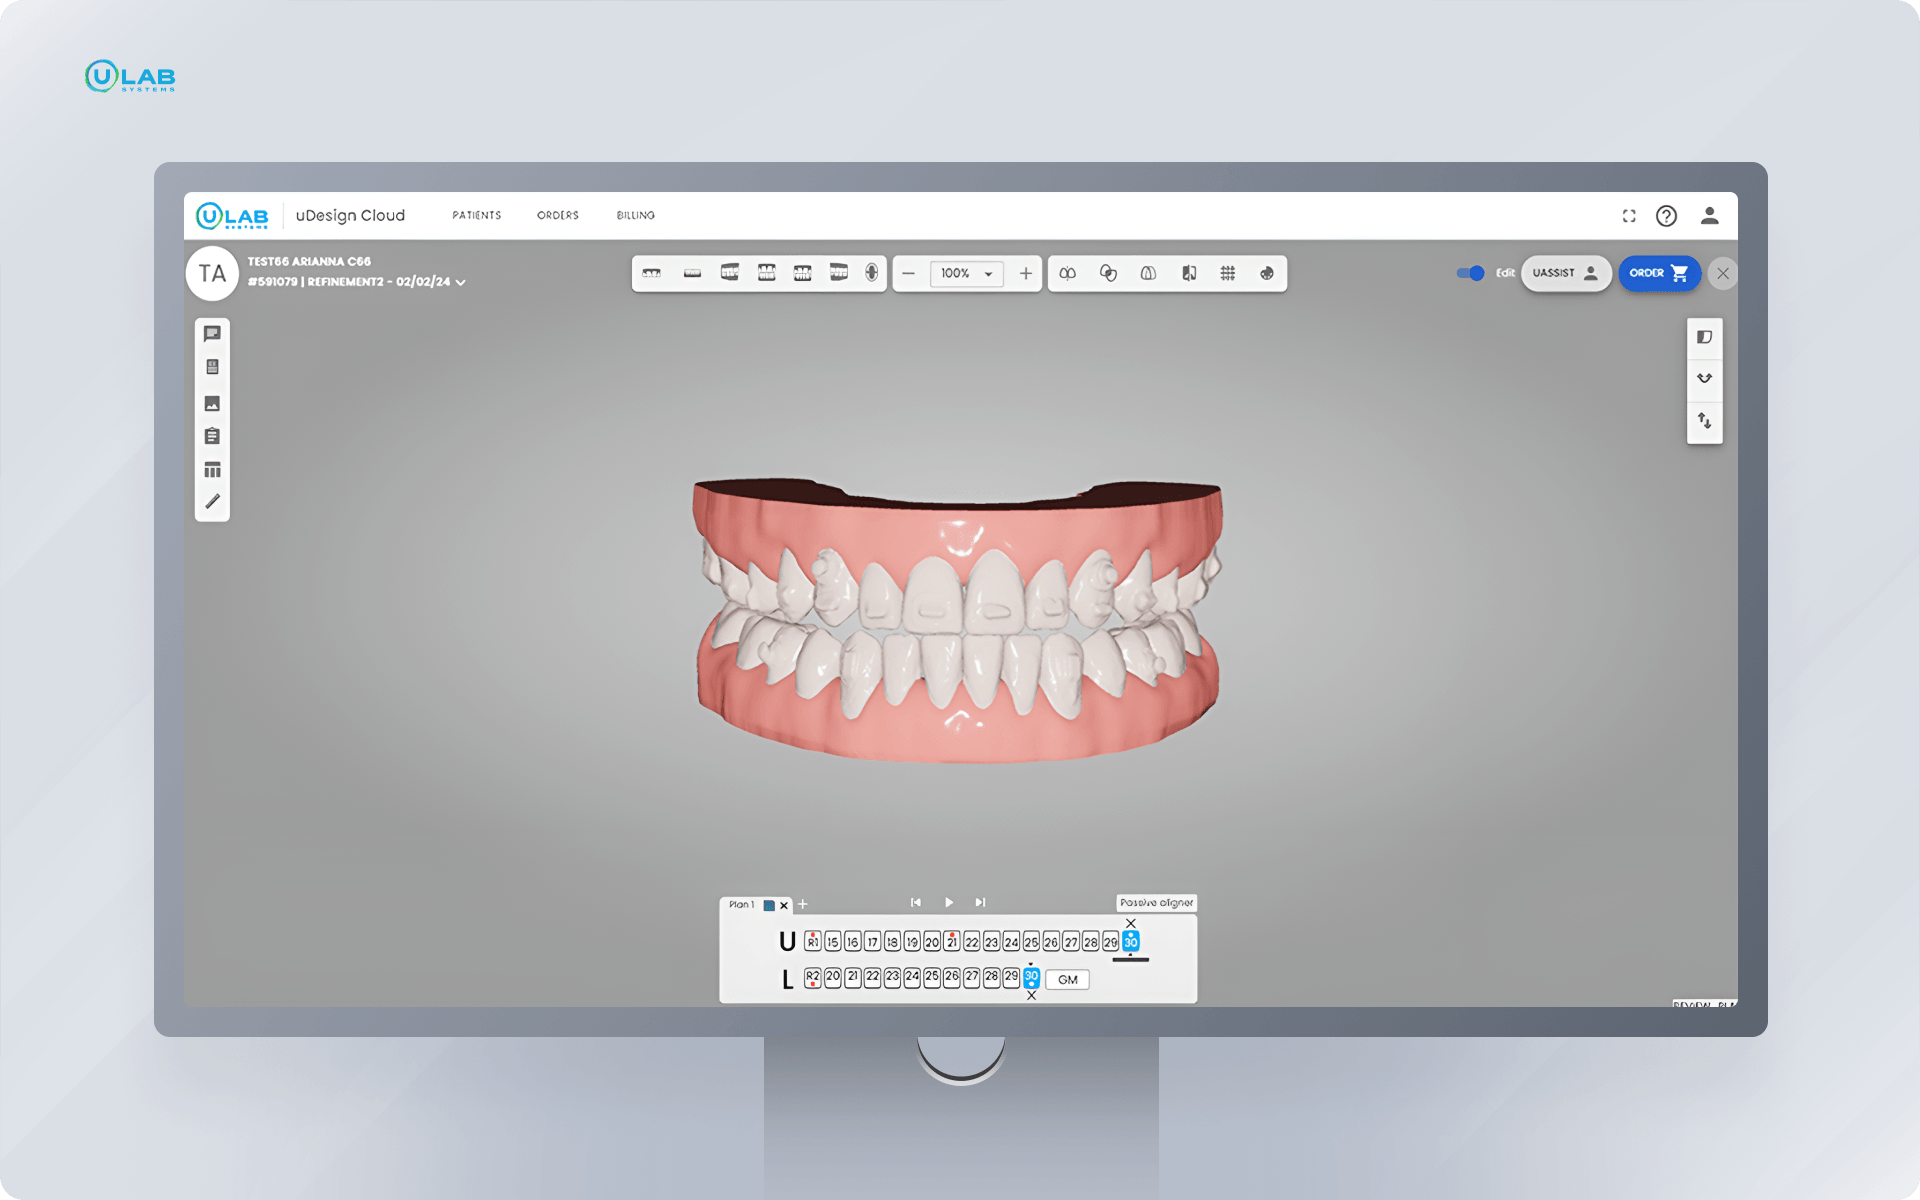Open the clipboard prescription icon

[212, 437]
